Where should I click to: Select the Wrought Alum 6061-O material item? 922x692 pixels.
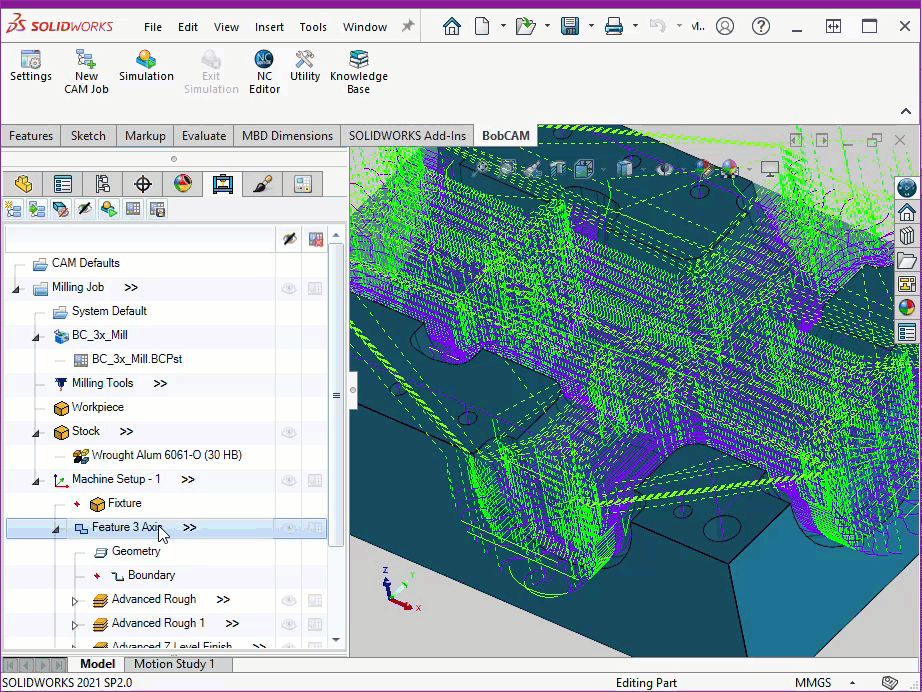click(166, 455)
